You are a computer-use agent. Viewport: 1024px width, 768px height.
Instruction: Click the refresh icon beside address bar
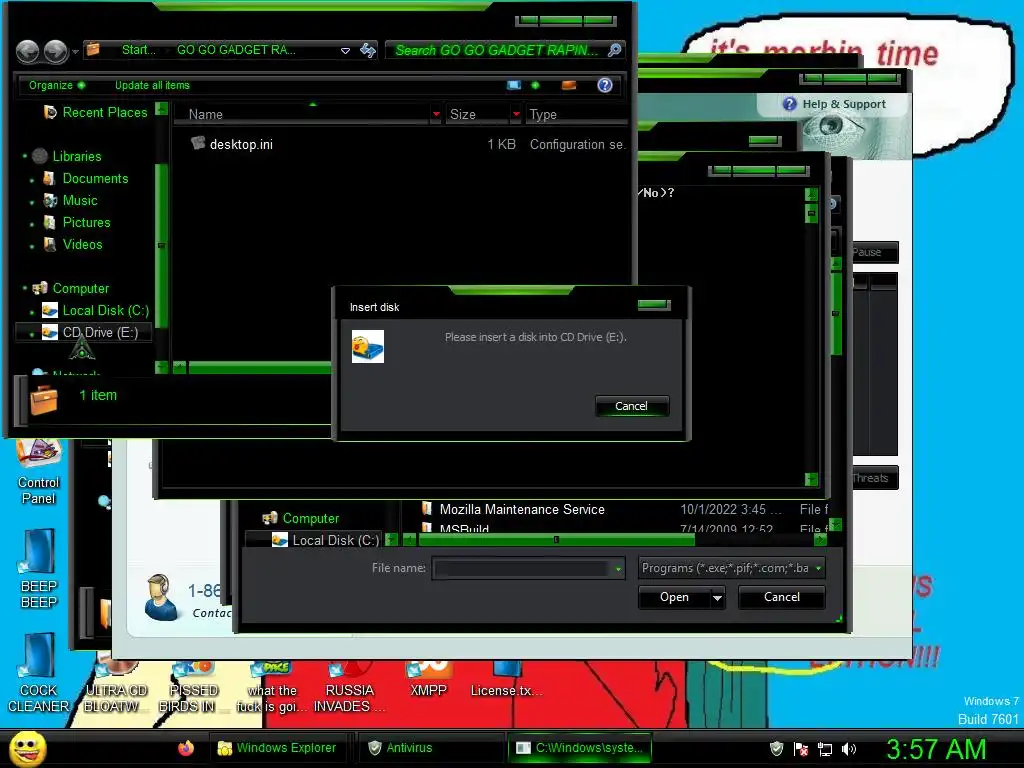(368, 50)
